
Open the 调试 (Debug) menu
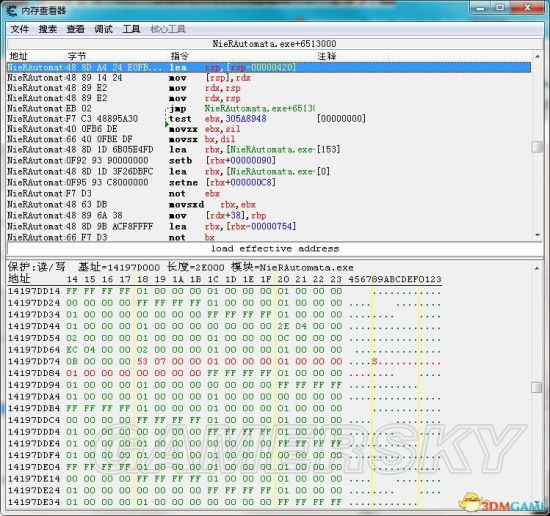[103, 29]
